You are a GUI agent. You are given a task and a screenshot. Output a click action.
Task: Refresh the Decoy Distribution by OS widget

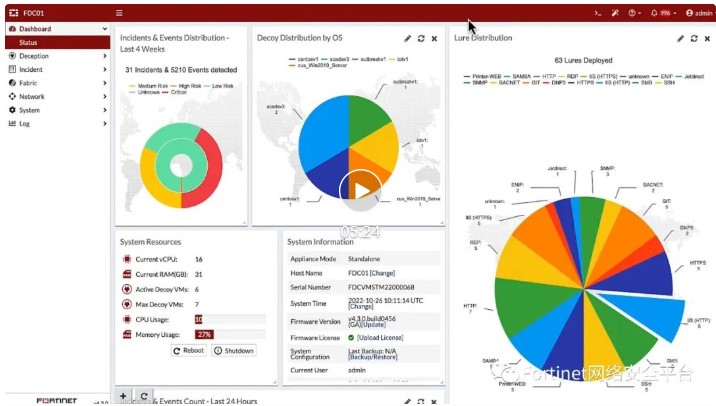(x=421, y=38)
